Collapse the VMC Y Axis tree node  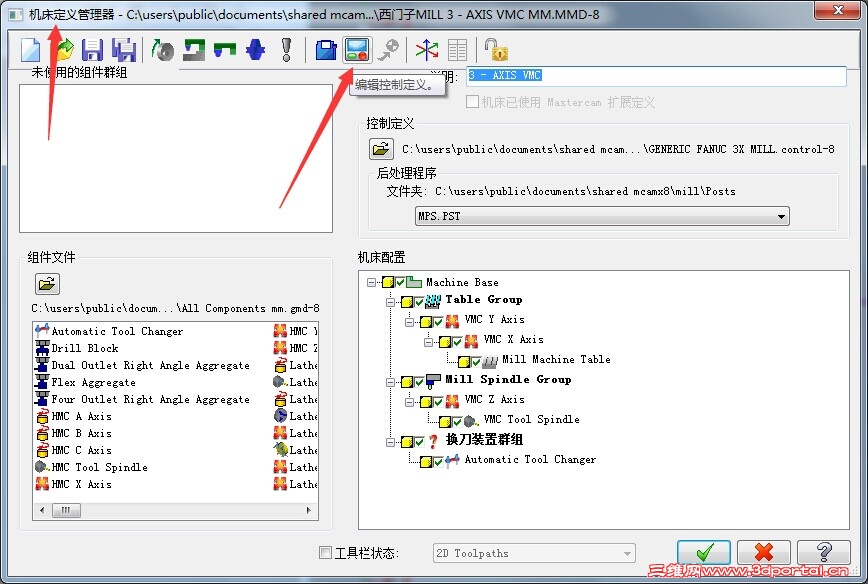coord(409,322)
